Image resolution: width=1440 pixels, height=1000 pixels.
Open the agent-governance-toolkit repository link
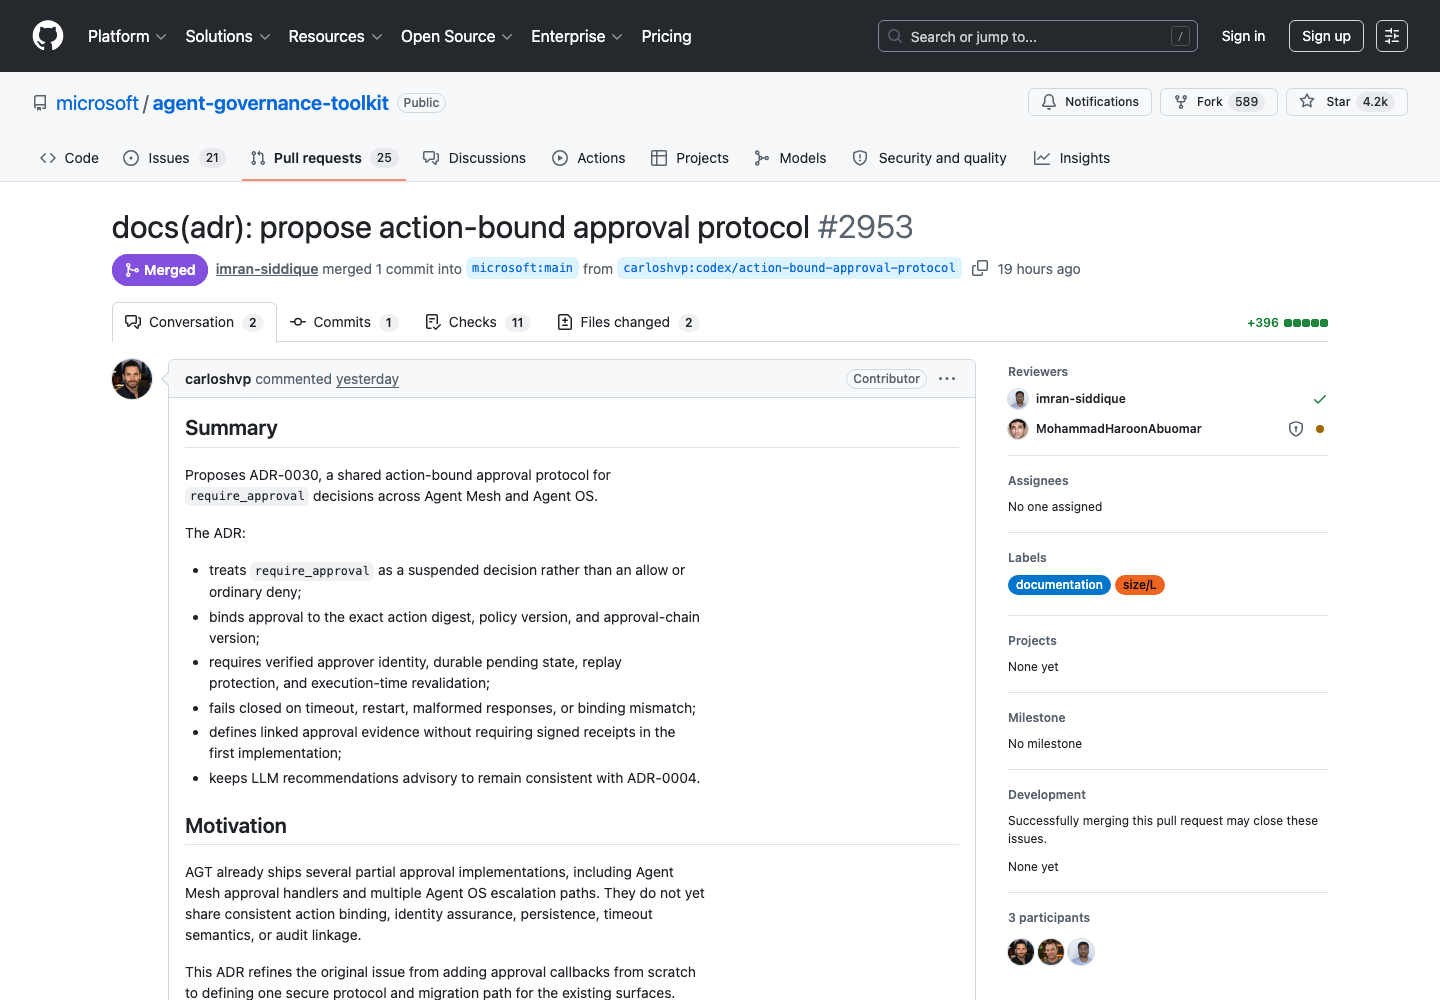(x=270, y=103)
